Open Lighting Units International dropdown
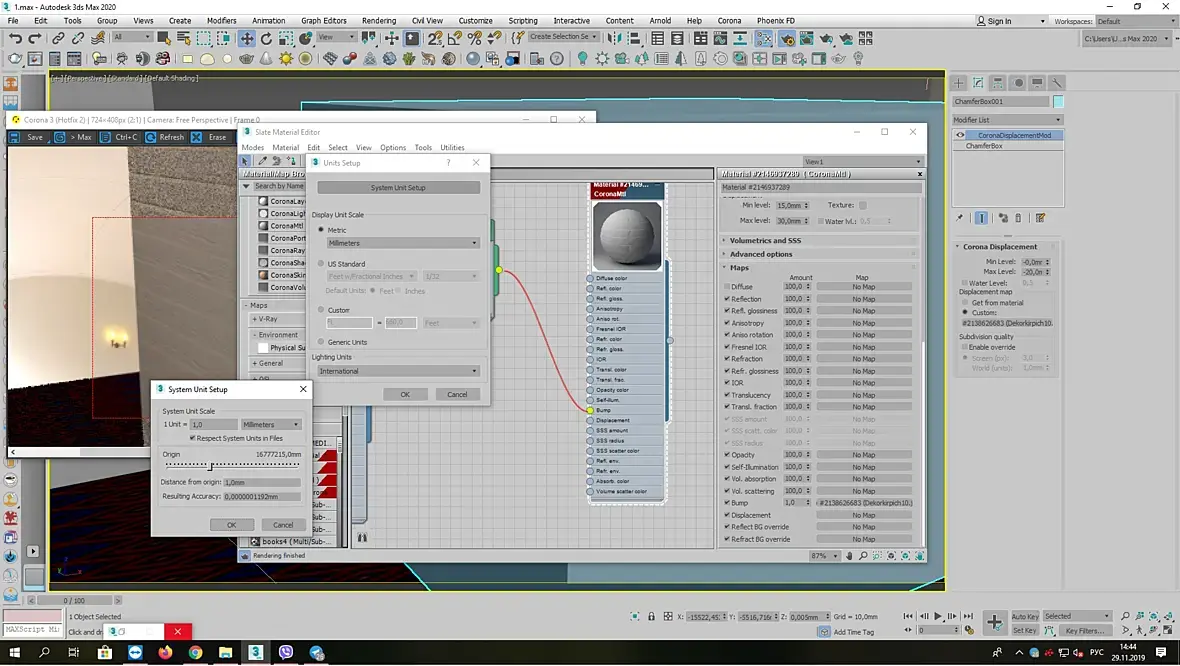Viewport: 1180px width, 666px height. [398, 371]
